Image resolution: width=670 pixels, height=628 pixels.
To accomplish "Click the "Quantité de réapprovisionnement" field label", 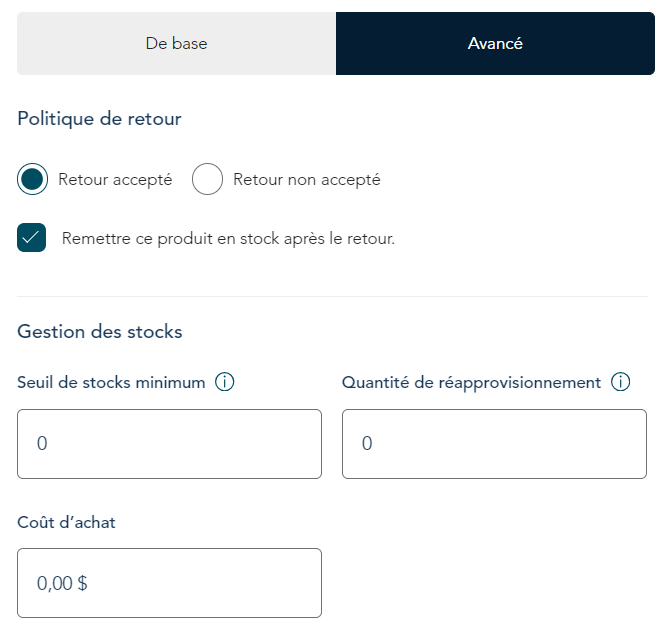I will pyautogui.click(x=471, y=382).
